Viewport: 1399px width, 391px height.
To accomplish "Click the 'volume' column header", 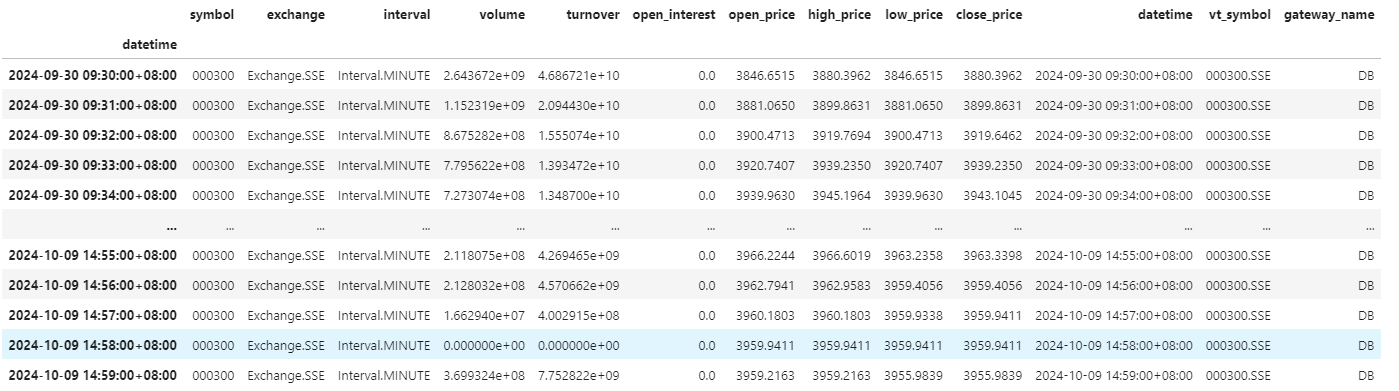I will tap(502, 16).
